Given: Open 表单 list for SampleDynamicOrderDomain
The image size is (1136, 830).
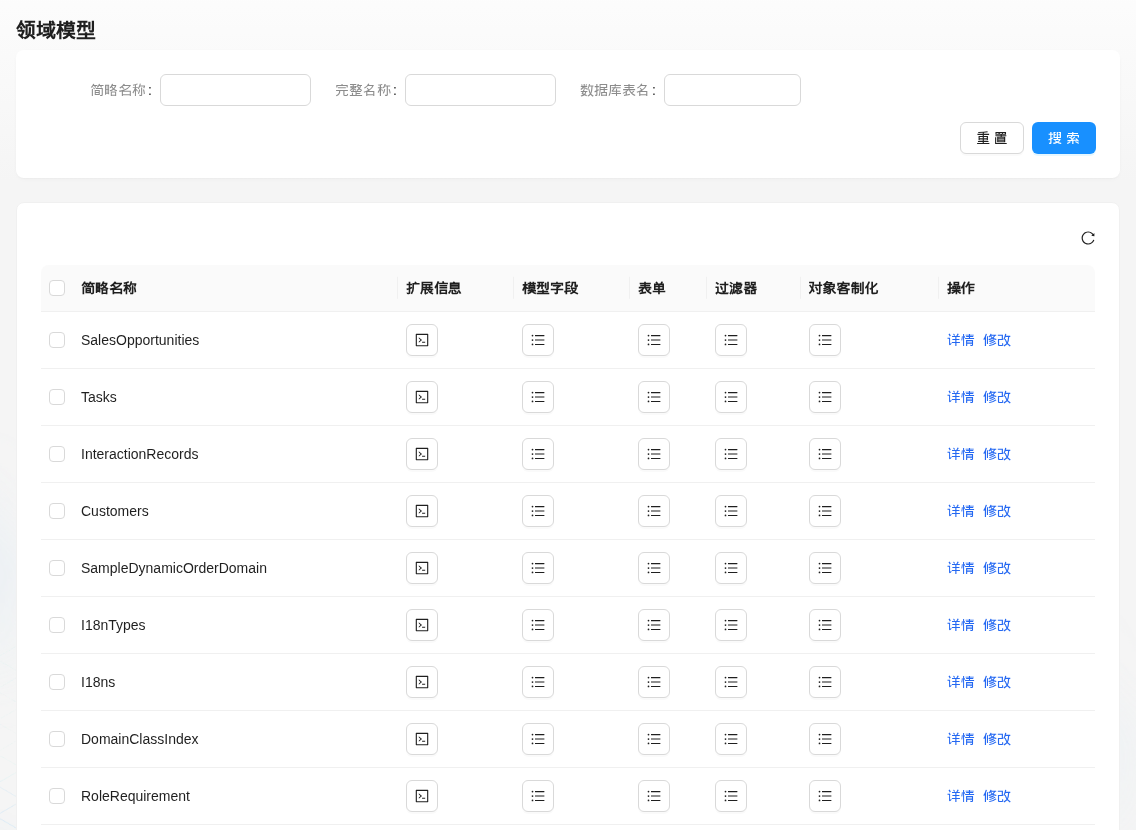Looking at the screenshot, I should point(653,568).
